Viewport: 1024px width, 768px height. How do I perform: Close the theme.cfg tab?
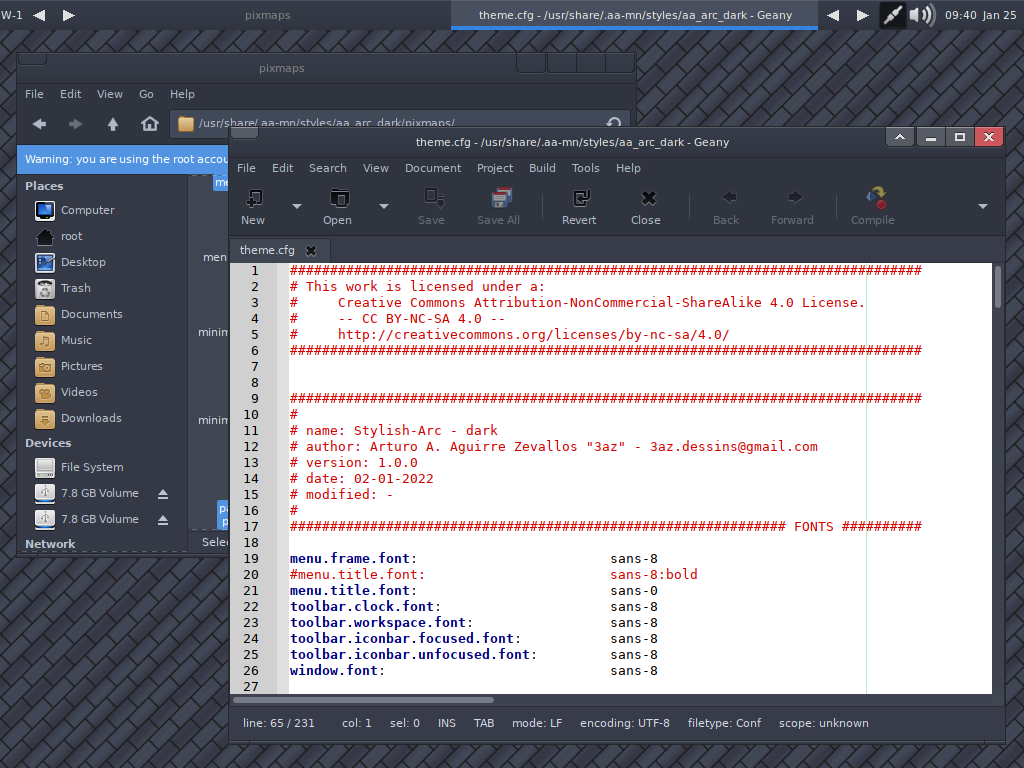click(311, 250)
